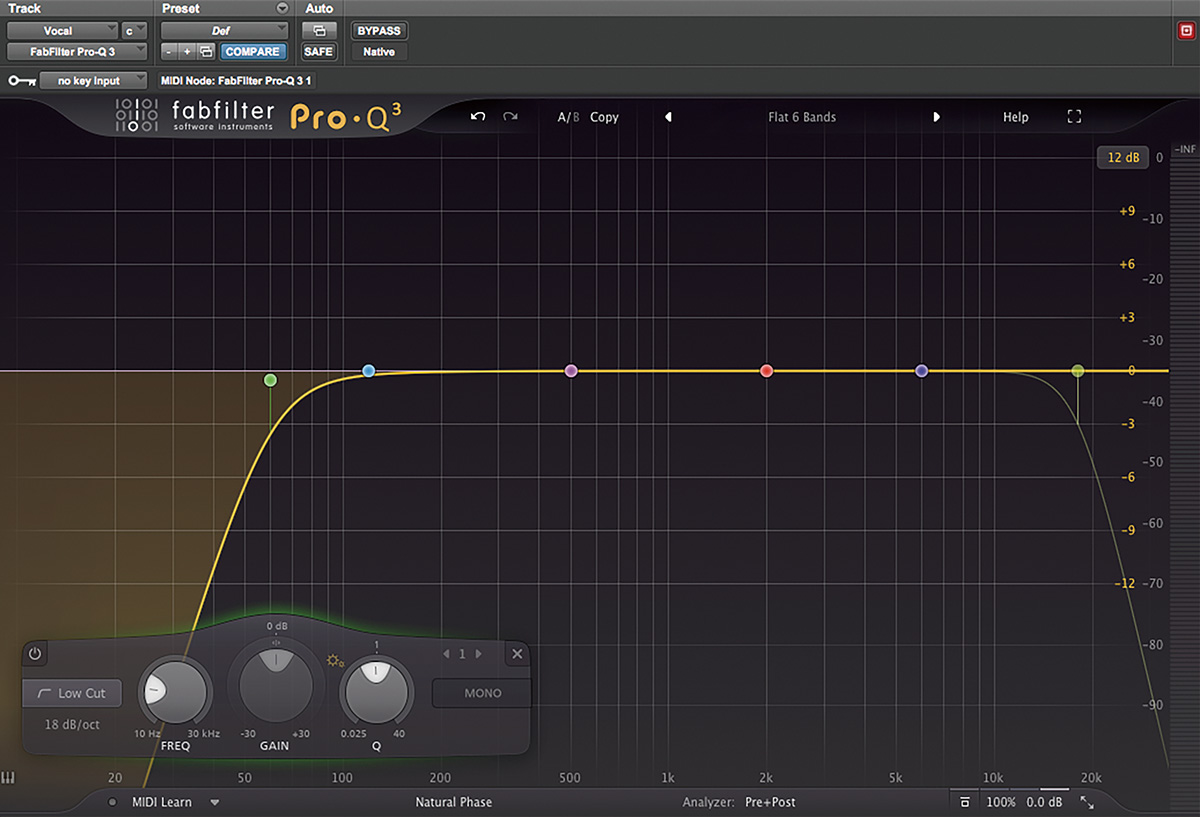Click the output options icon beside 100%
The width and height of the screenshot is (1200, 817).
(964, 802)
